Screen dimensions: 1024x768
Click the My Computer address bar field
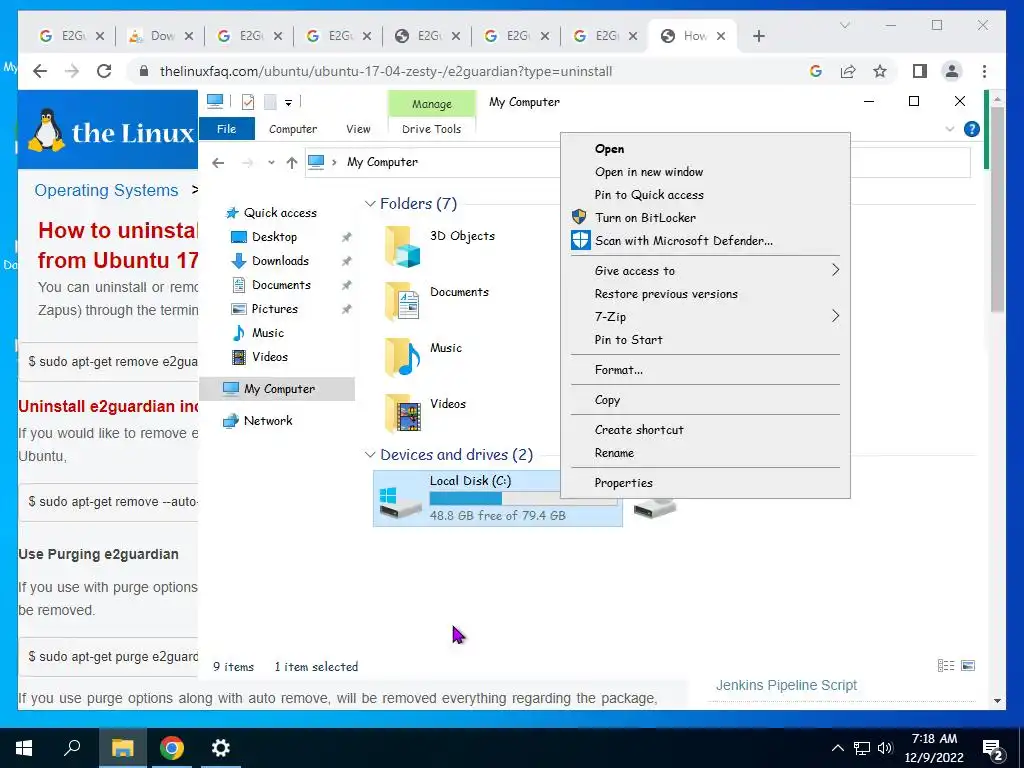click(434, 162)
